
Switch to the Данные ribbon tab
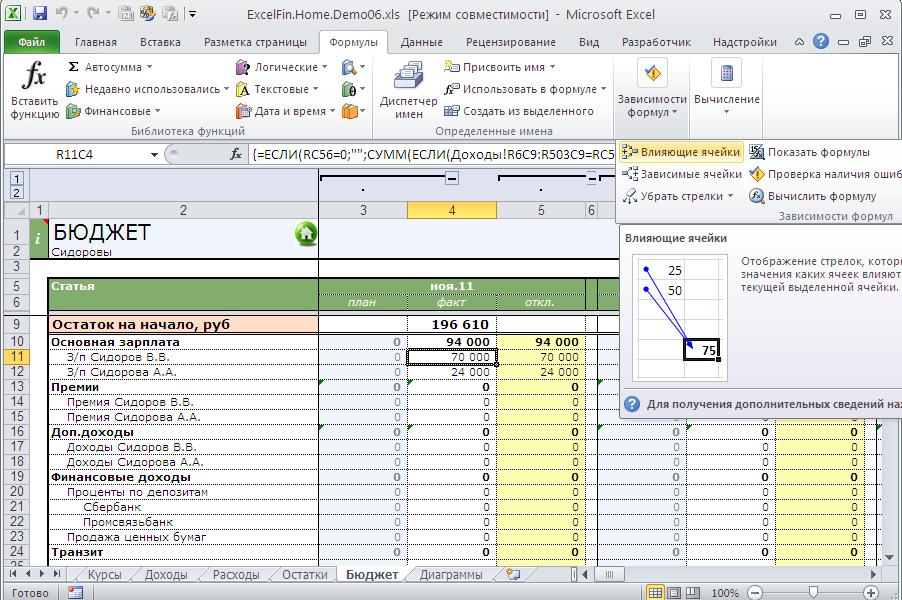point(421,42)
